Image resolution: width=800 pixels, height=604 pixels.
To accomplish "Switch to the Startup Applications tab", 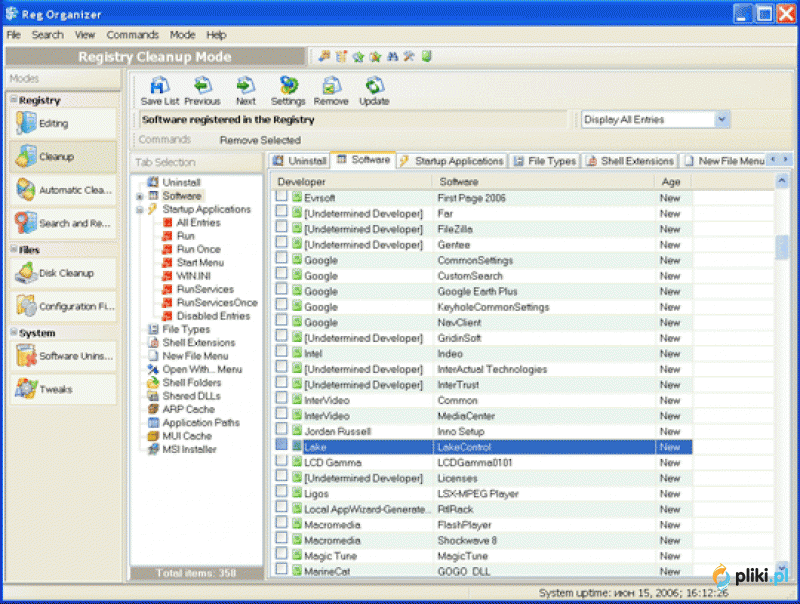I will pyautogui.click(x=452, y=161).
